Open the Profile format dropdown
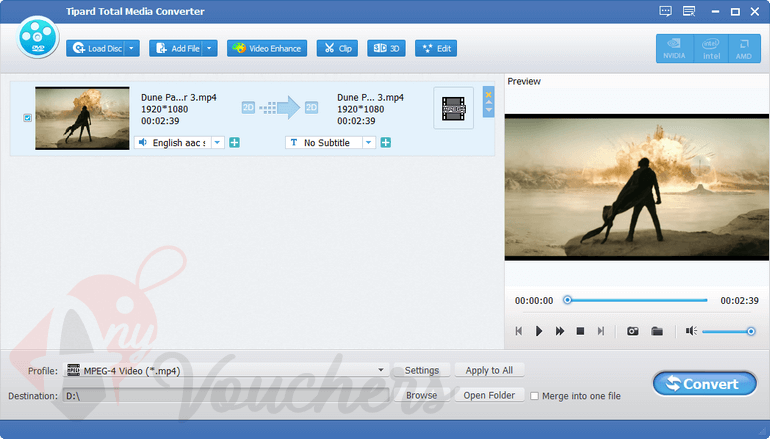The image size is (770, 439). (380, 370)
